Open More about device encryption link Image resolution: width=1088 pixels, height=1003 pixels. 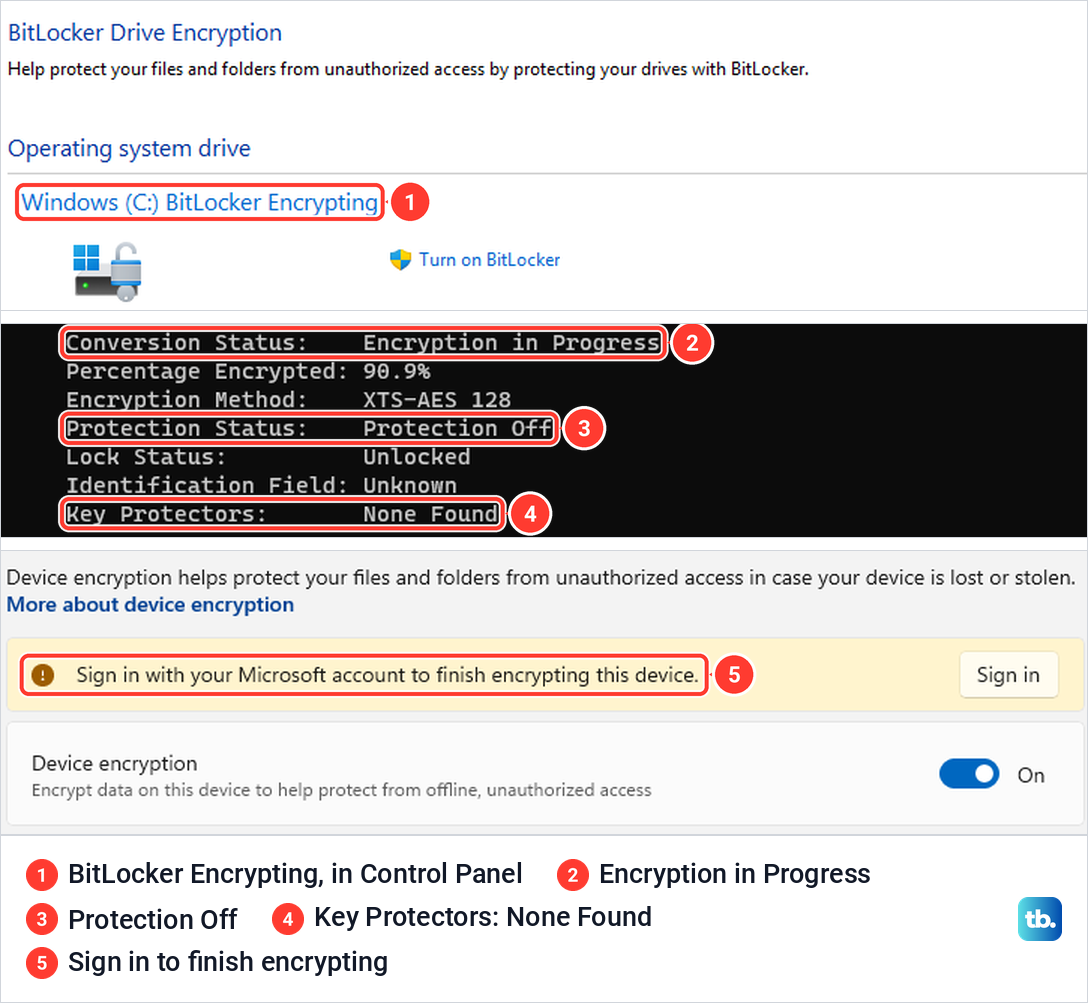pos(150,604)
